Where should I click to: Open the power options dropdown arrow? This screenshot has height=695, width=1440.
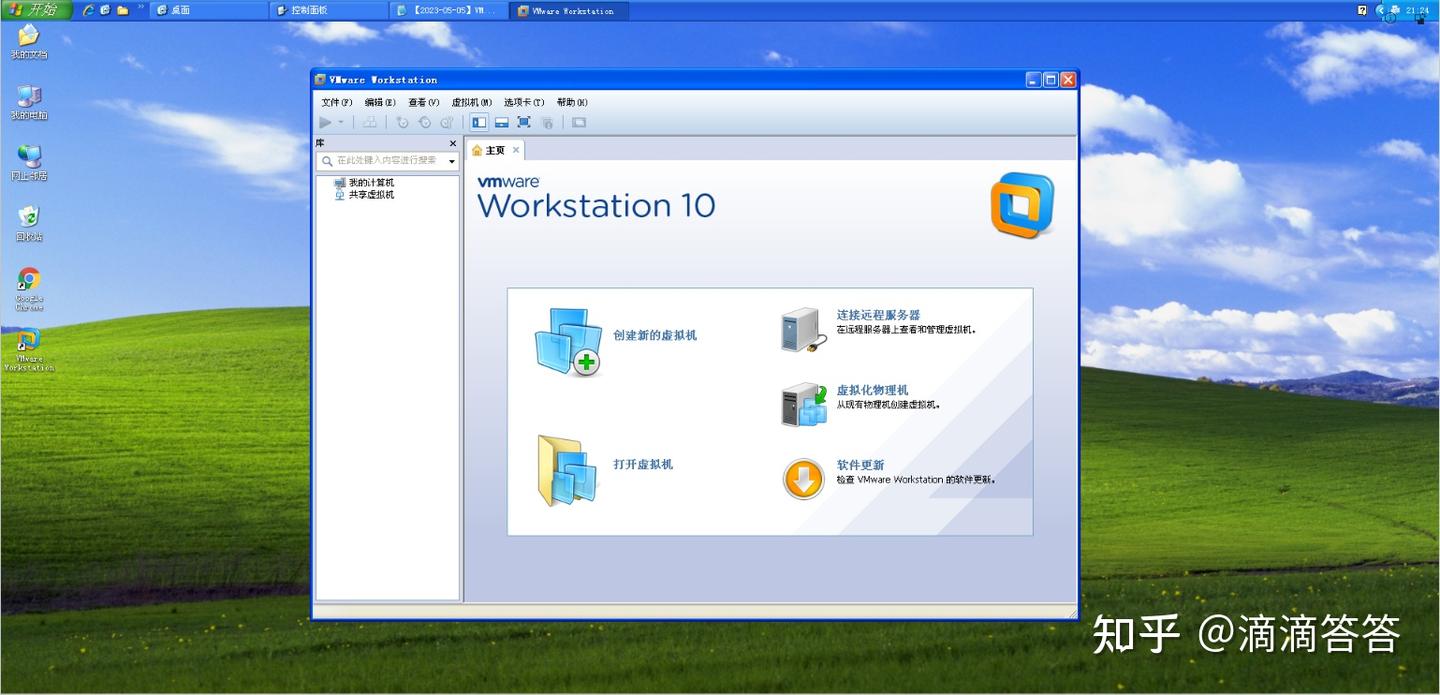click(x=340, y=122)
